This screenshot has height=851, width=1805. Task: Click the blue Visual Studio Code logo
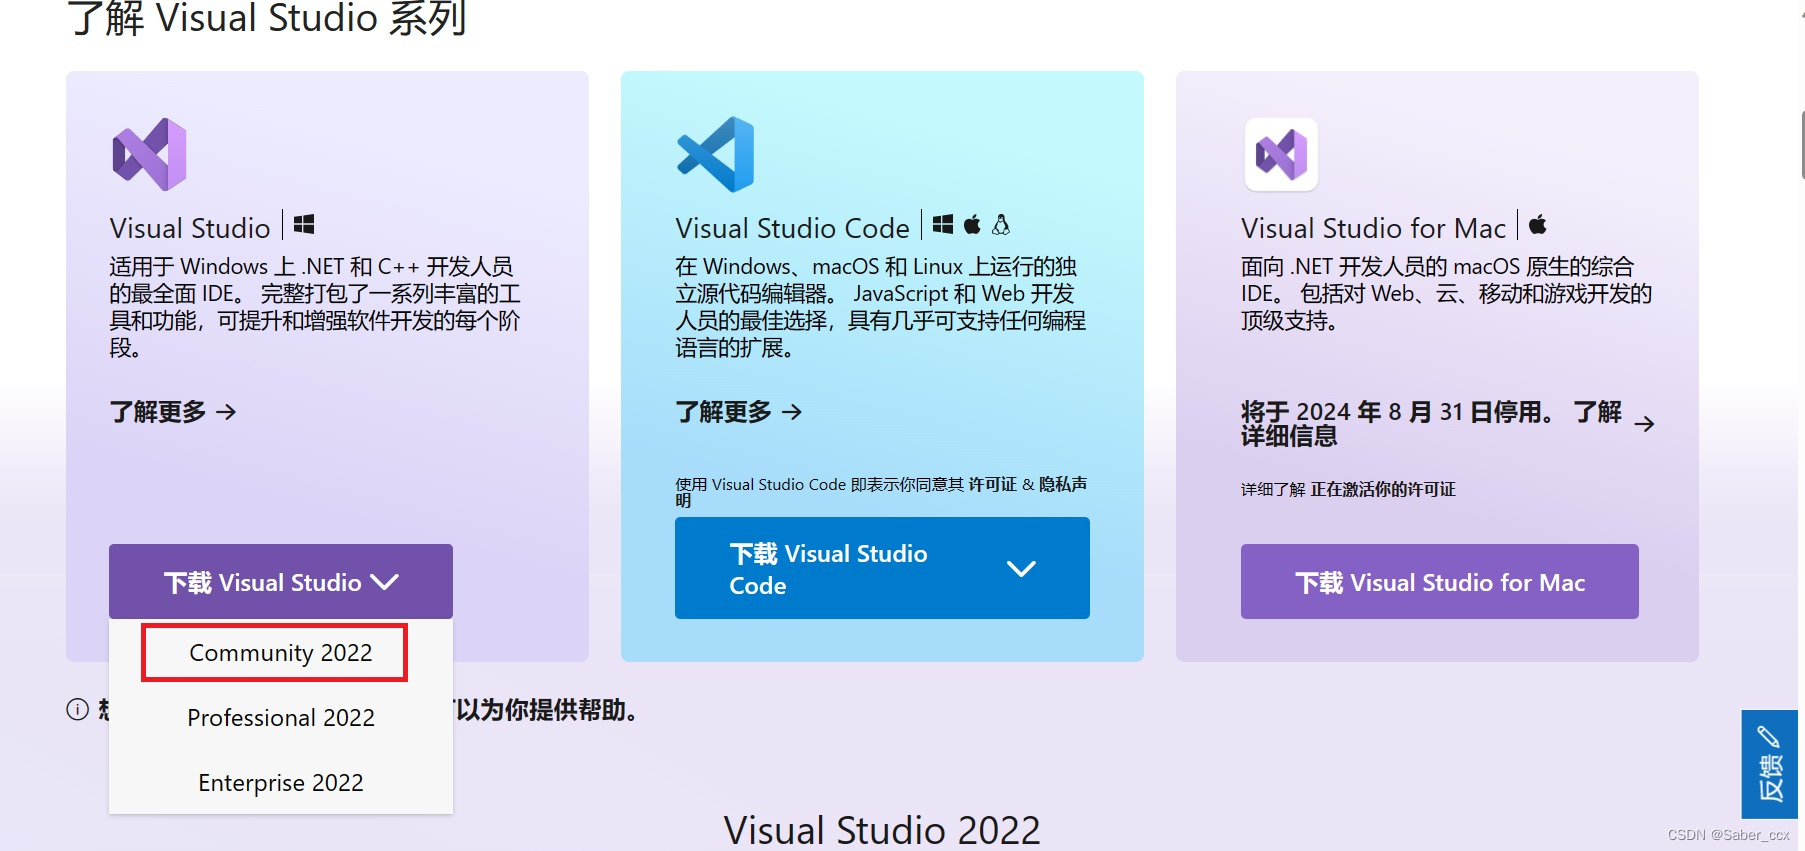(x=715, y=154)
